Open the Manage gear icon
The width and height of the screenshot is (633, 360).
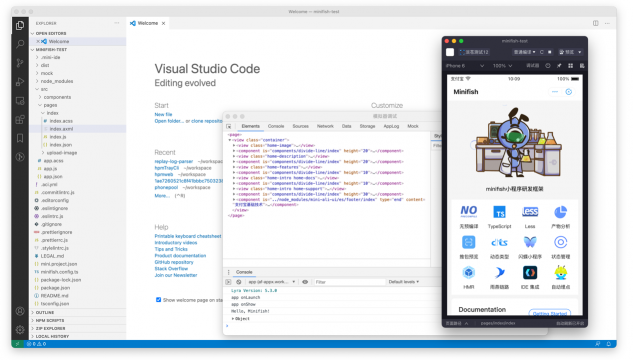click(20, 330)
